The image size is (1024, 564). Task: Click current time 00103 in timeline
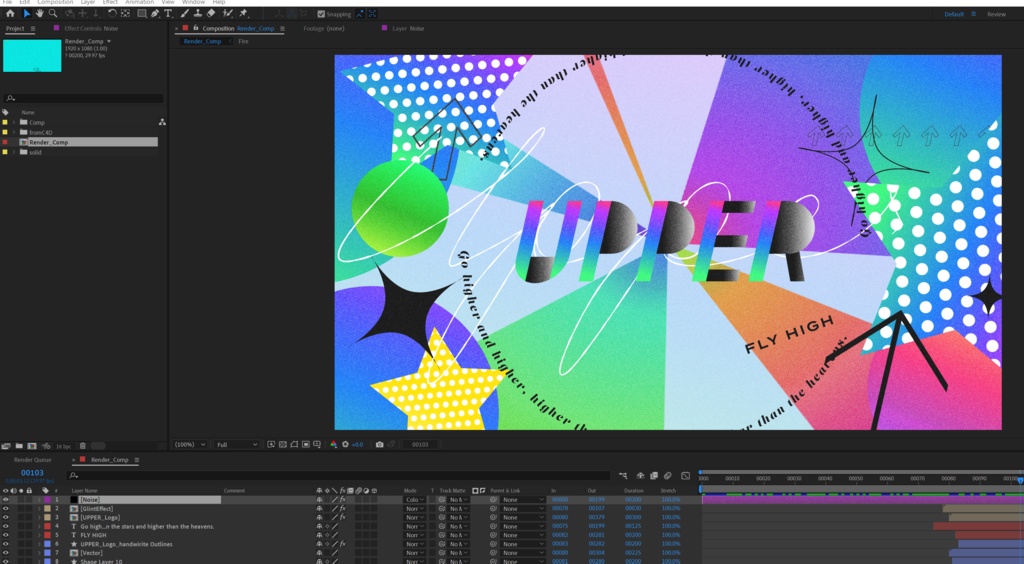32,473
